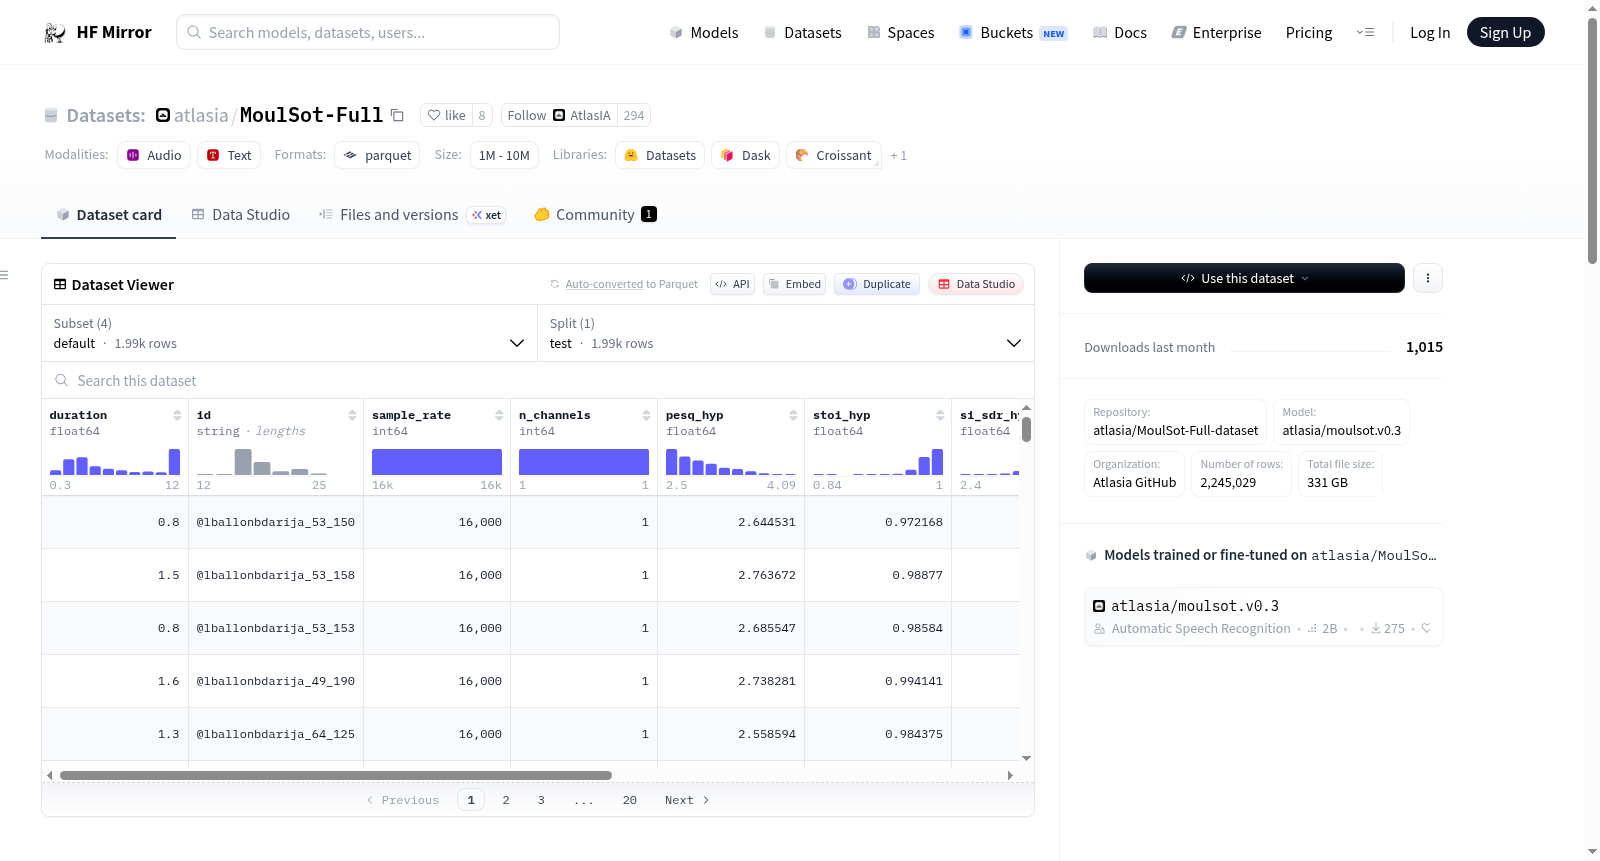Click the heart like button

point(446,115)
